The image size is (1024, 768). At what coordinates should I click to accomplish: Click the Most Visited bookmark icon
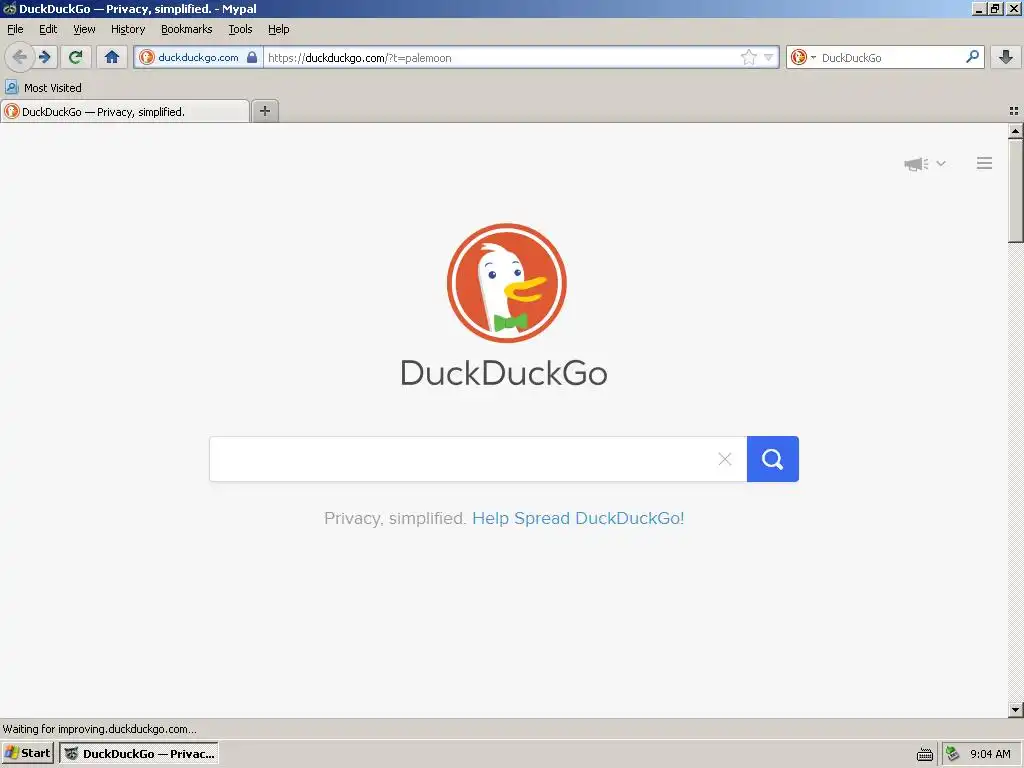(11, 87)
